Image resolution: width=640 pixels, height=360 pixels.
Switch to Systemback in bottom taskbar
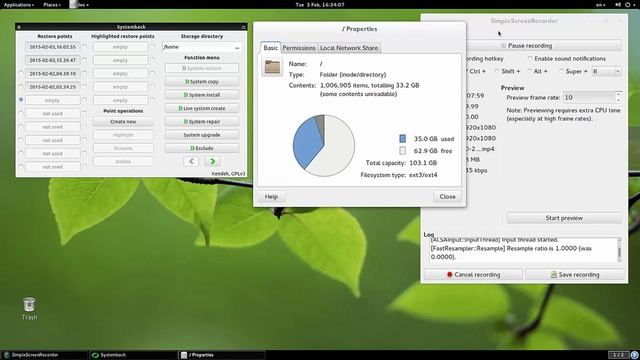pyautogui.click(x=133, y=355)
